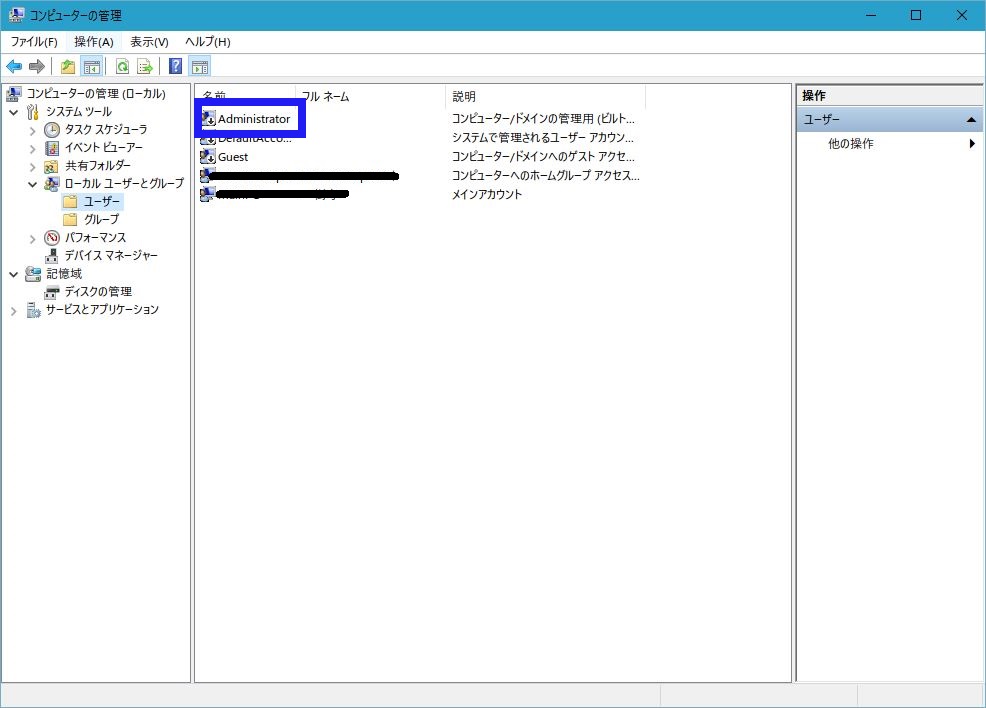Image resolution: width=986 pixels, height=708 pixels.
Task: Click the Guest user account icon
Action: [x=208, y=157]
